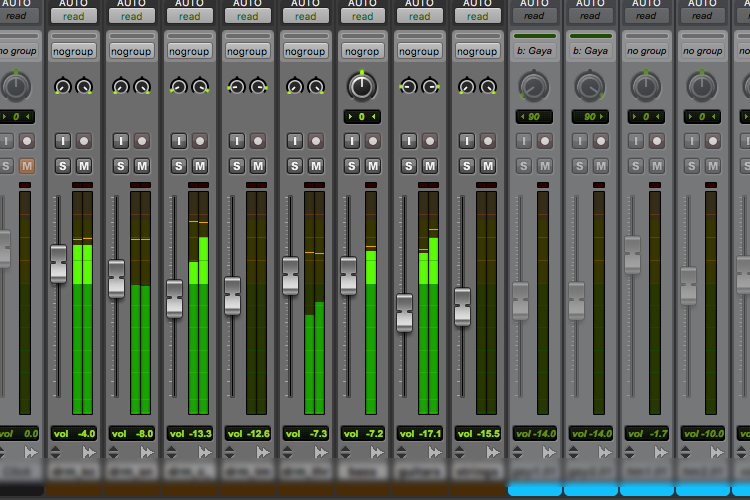
Task: Click the 'vol -13.3' readout
Action: point(189,434)
